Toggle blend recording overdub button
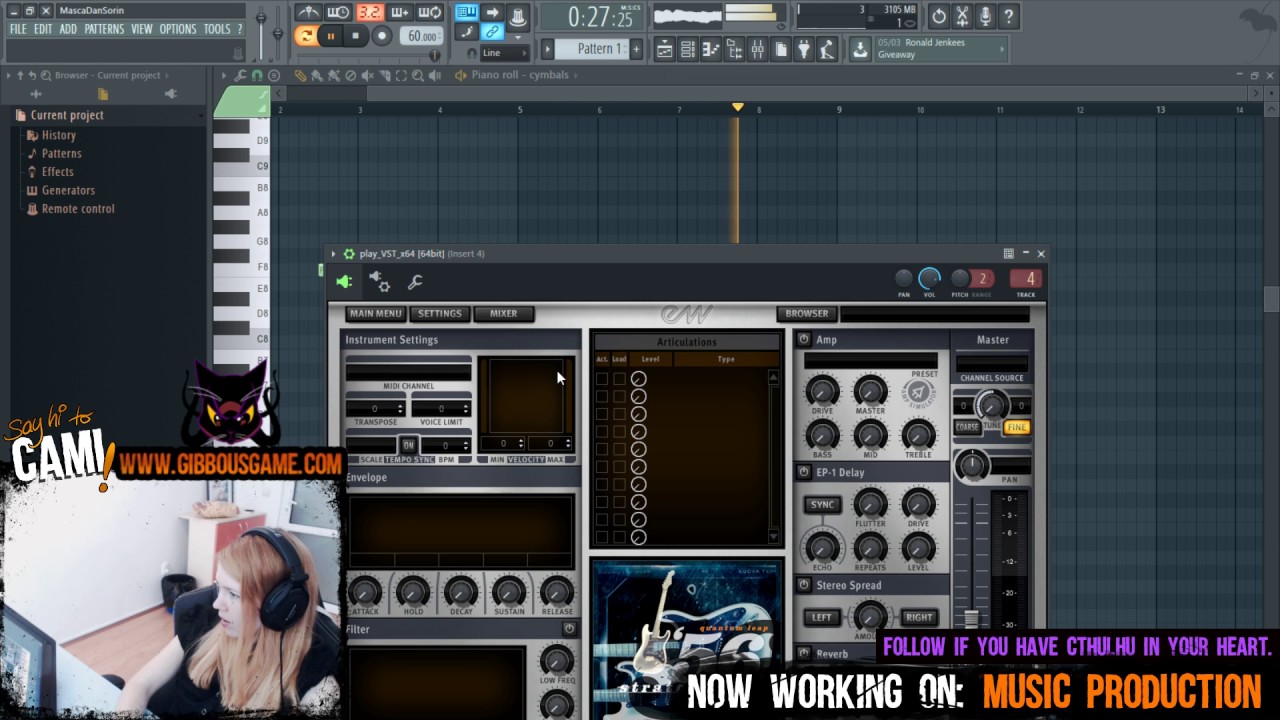 400,13
